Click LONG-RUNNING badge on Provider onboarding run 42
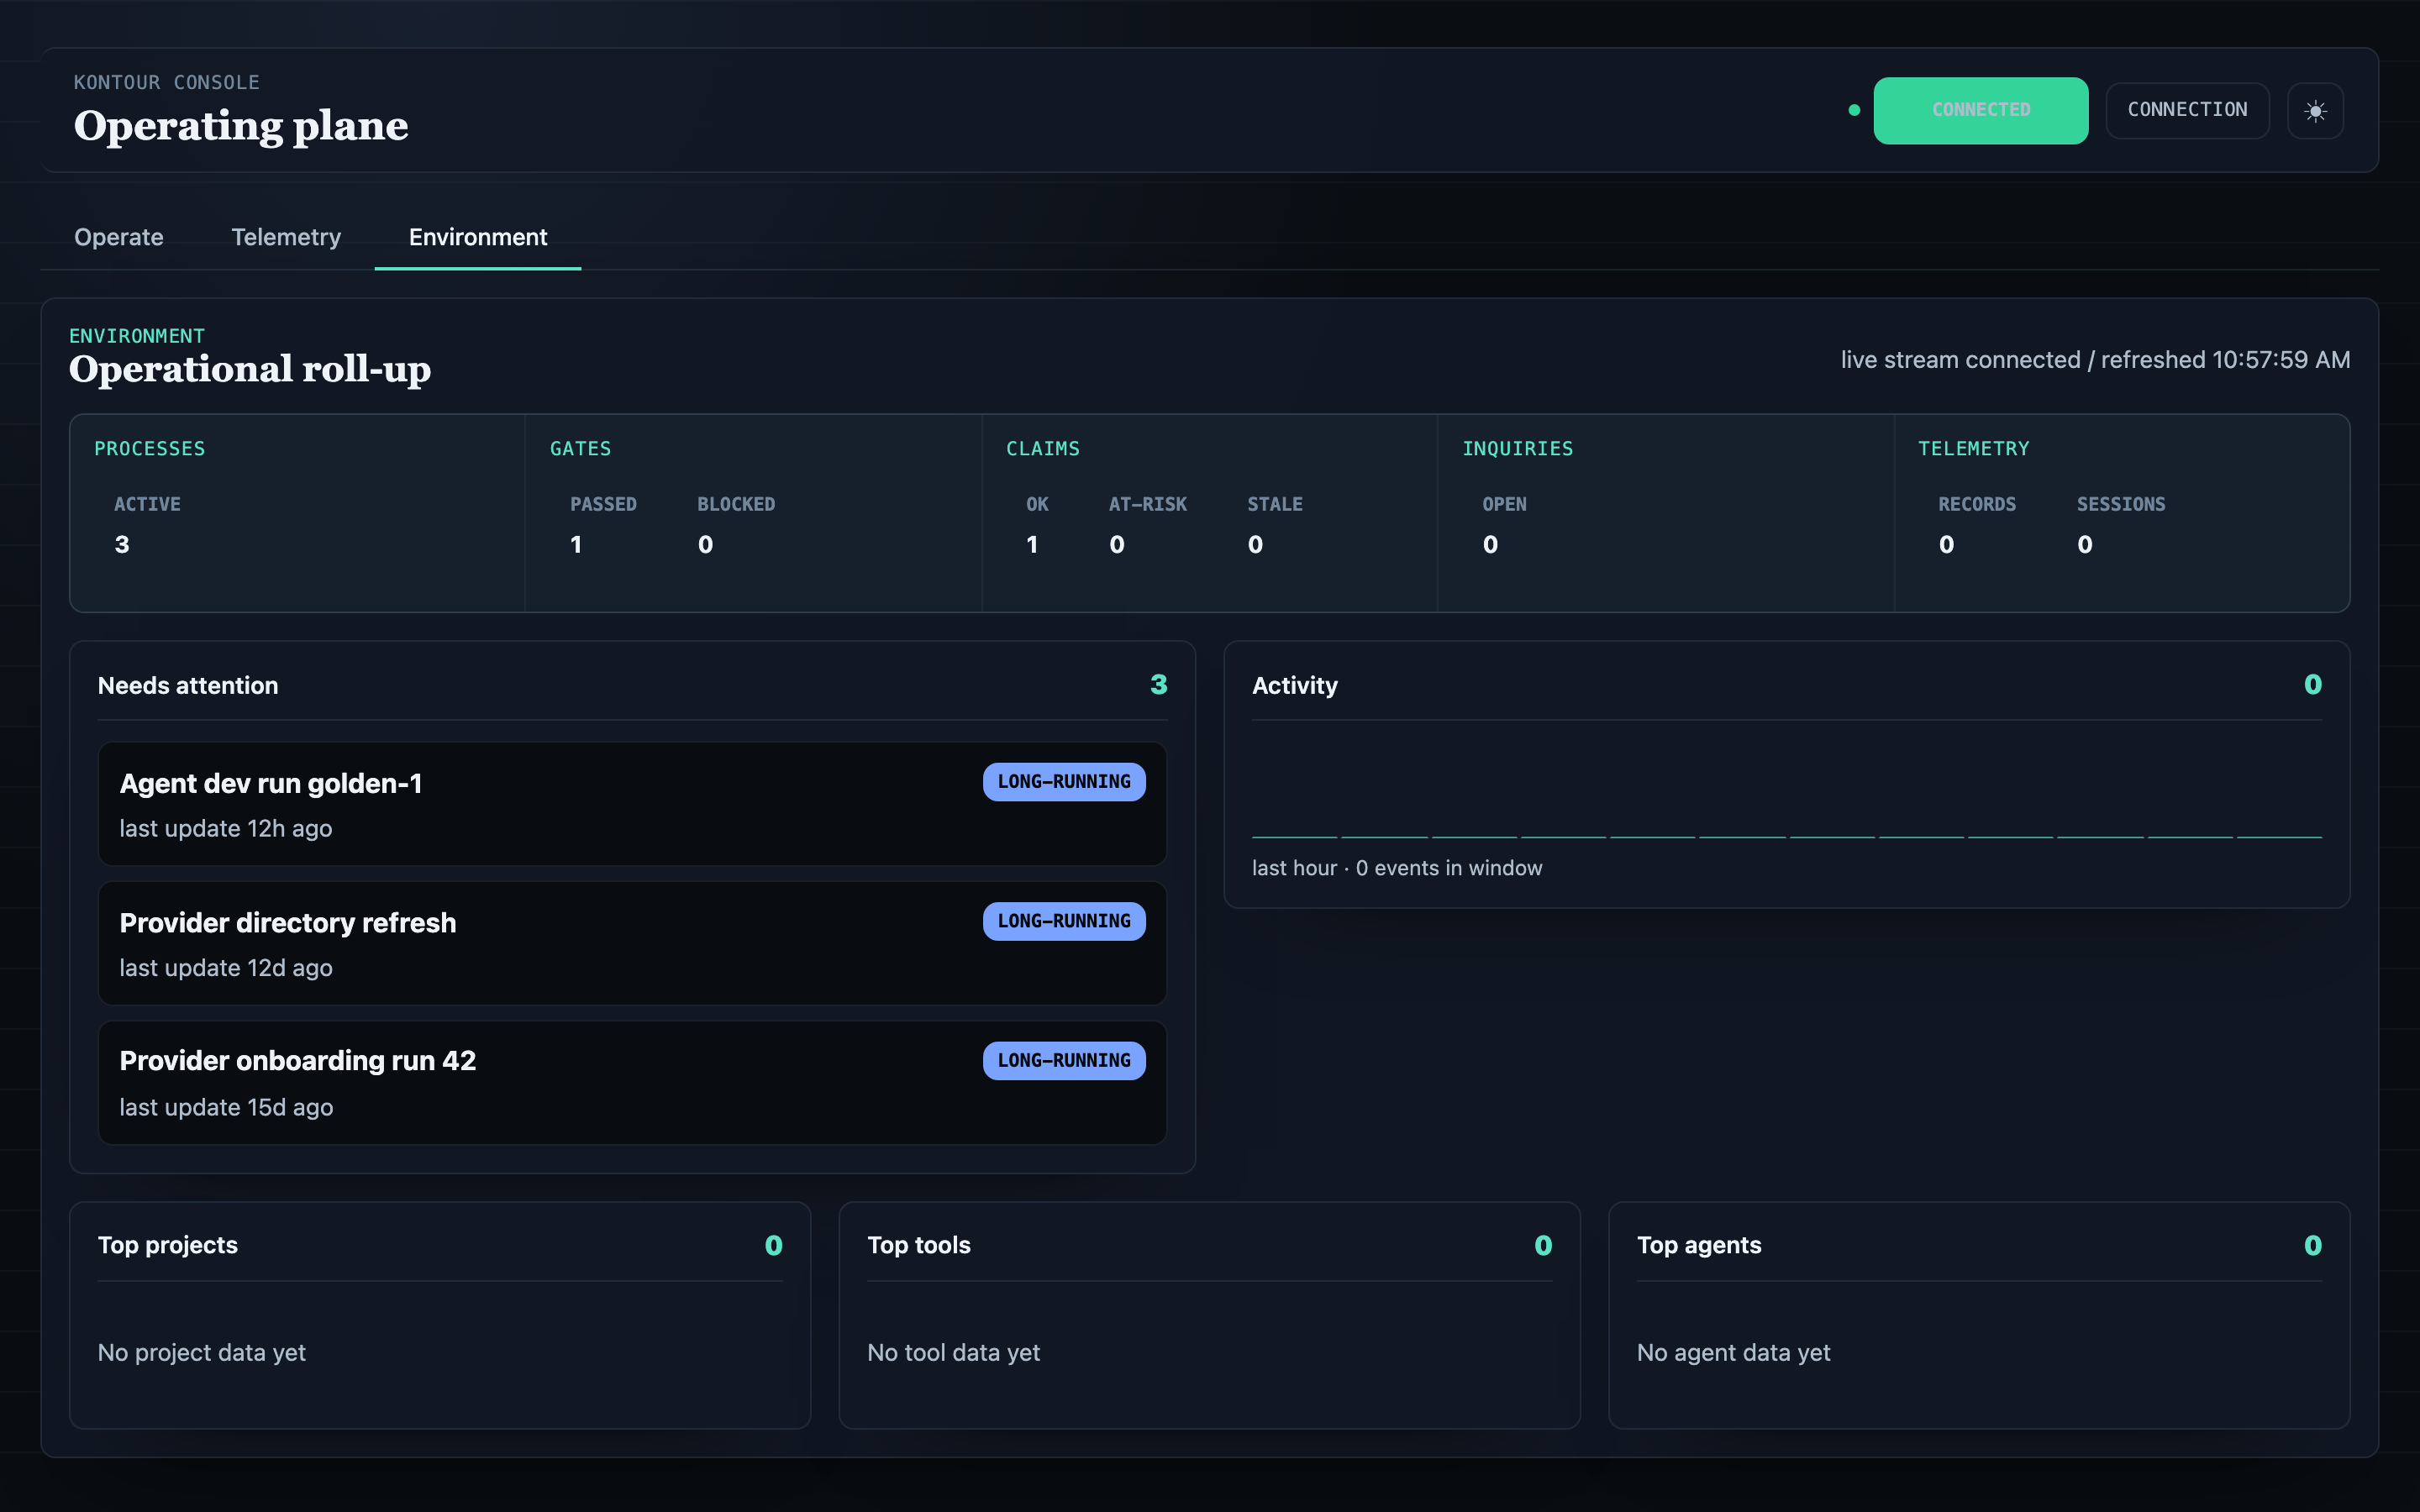The width and height of the screenshot is (2420, 1512). point(1064,1060)
